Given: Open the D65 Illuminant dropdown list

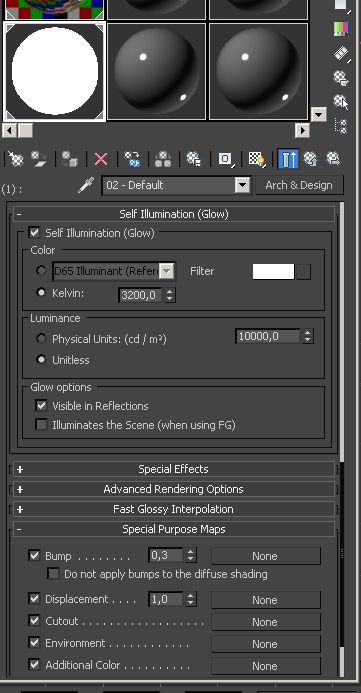Looking at the screenshot, I should [167, 271].
